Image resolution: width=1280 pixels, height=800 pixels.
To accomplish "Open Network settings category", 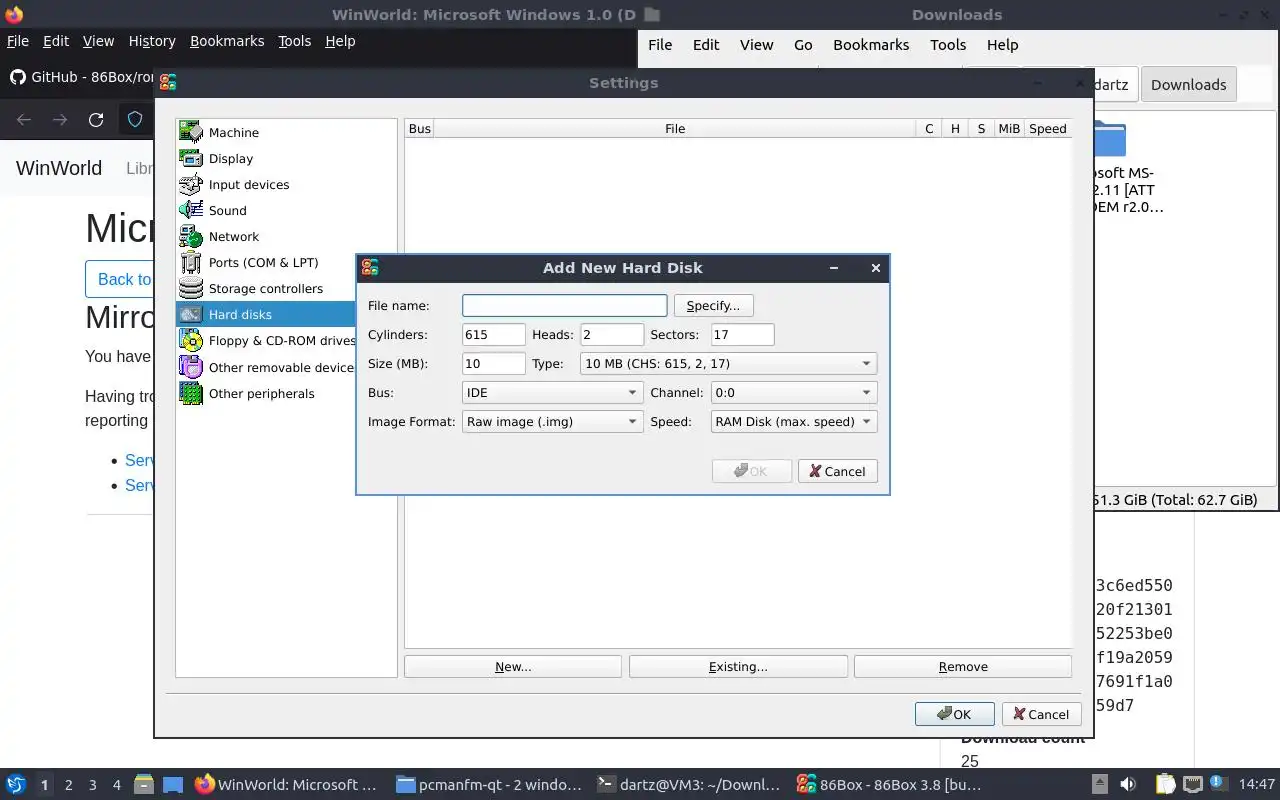I will click(x=233, y=236).
